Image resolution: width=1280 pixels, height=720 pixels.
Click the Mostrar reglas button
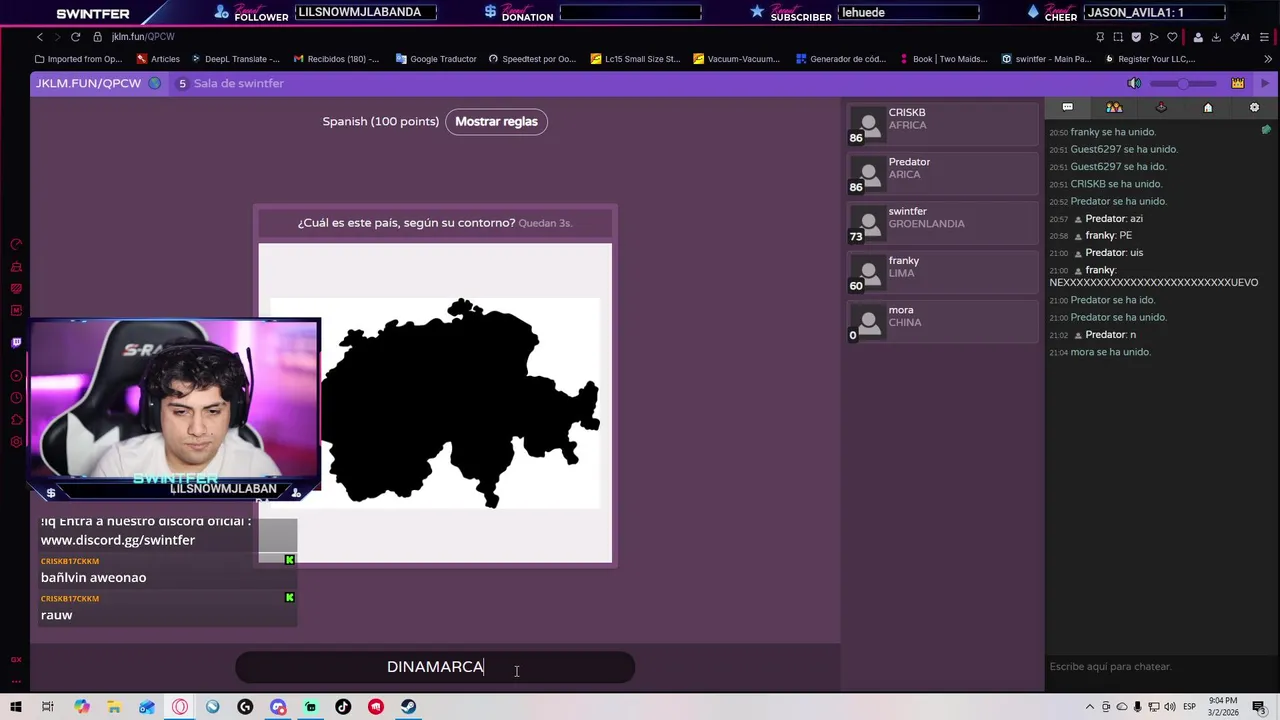[x=496, y=121]
